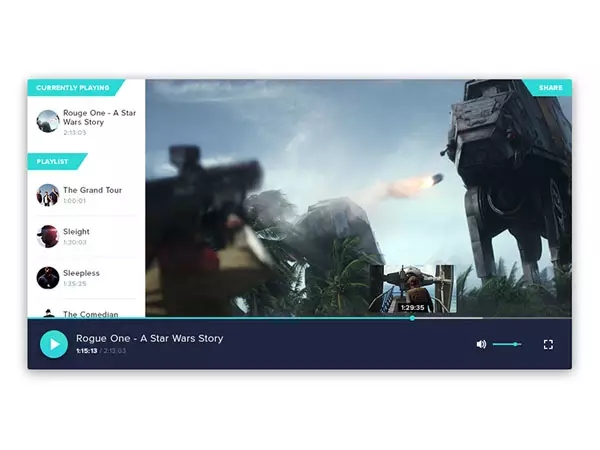Screen dimensions: 600x450
Task: Click the "Rogue One - A Star Wars Story" player title
Action: tap(150, 338)
